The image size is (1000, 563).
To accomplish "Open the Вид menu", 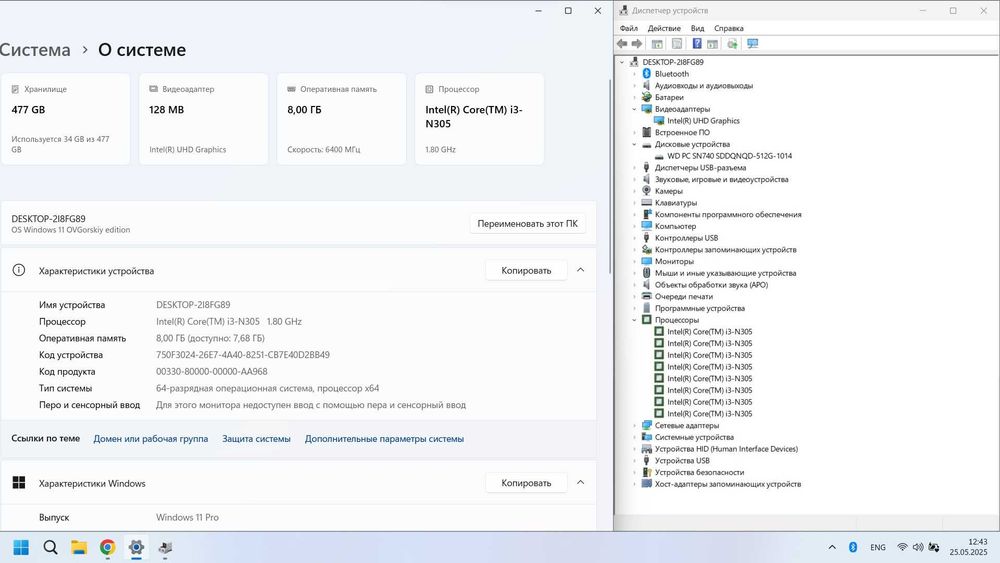I will click(x=698, y=29).
